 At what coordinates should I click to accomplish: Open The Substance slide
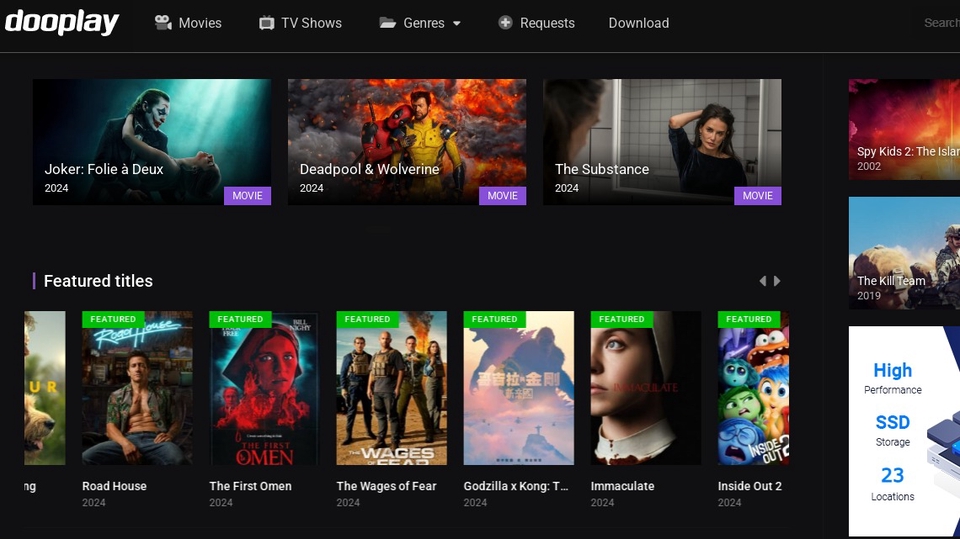[x=662, y=141]
